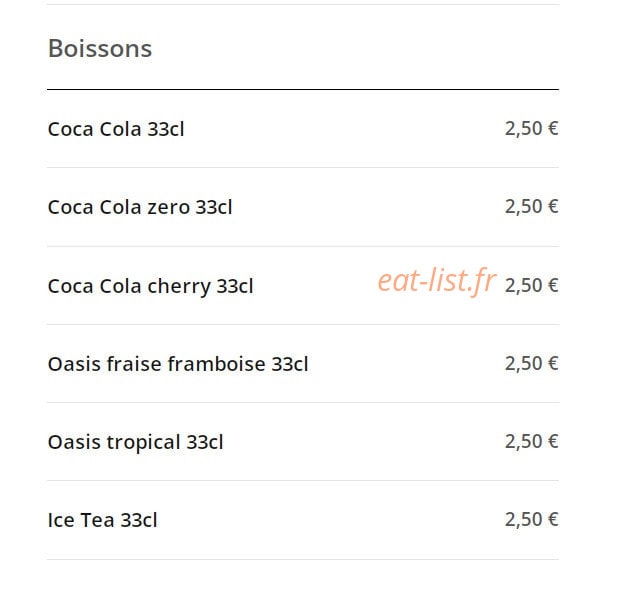
Task: Select Ice Tea 33cl from menu
Action: (x=103, y=520)
